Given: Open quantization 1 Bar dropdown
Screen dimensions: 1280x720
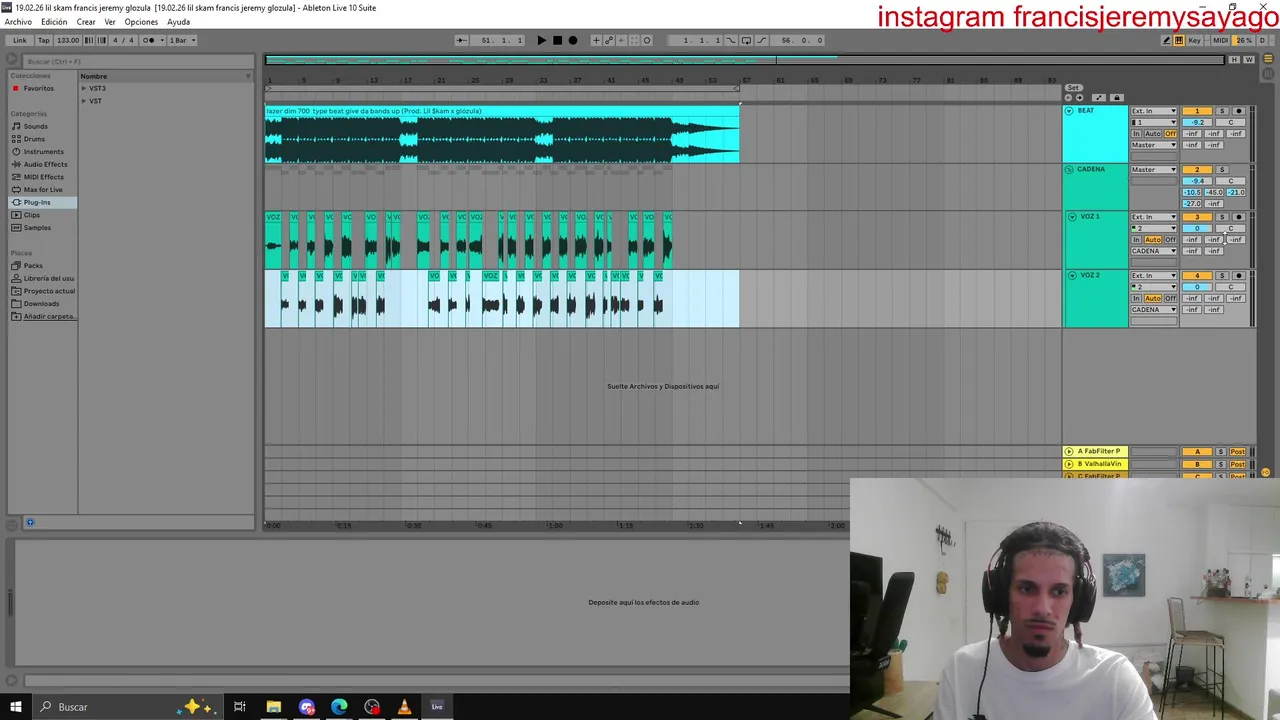Looking at the screenshot, I should tap(182, 40).
